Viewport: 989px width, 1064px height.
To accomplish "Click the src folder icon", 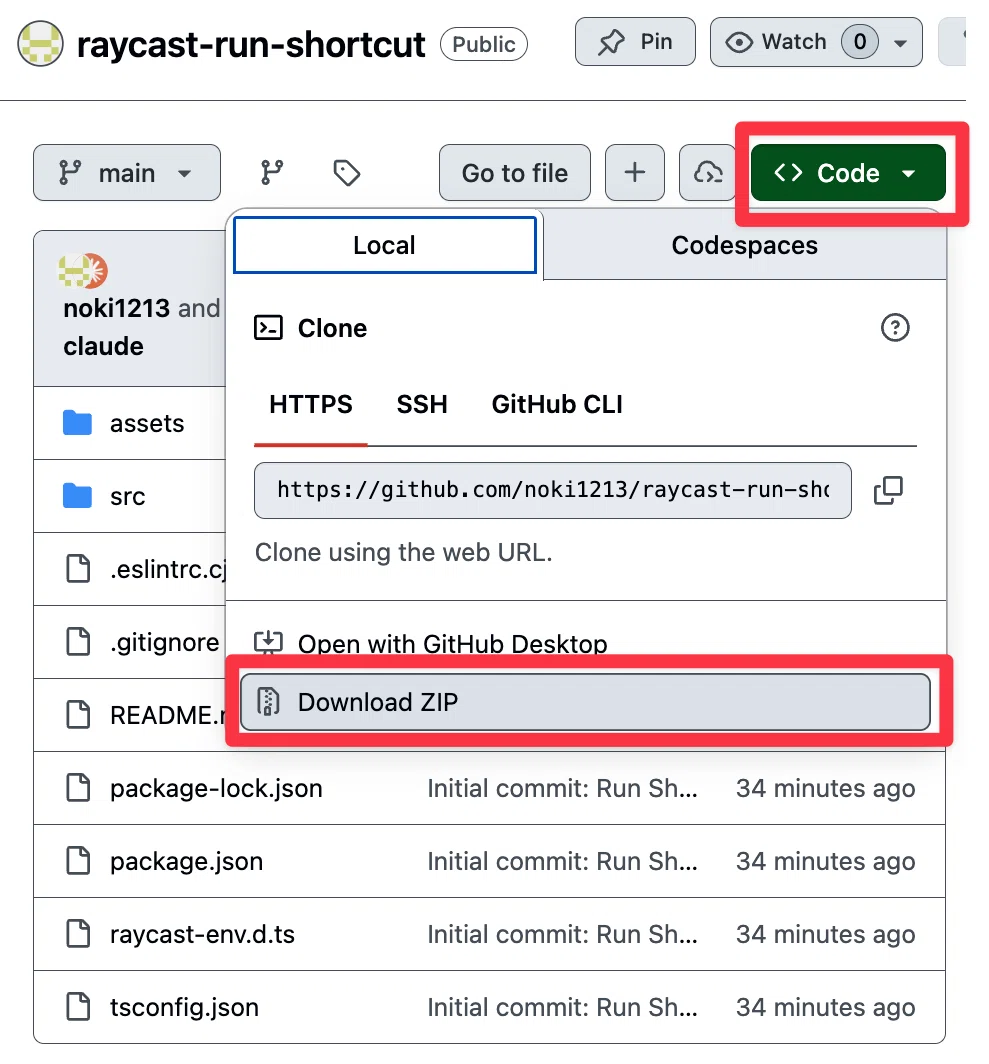I will [x=77, y=495].
